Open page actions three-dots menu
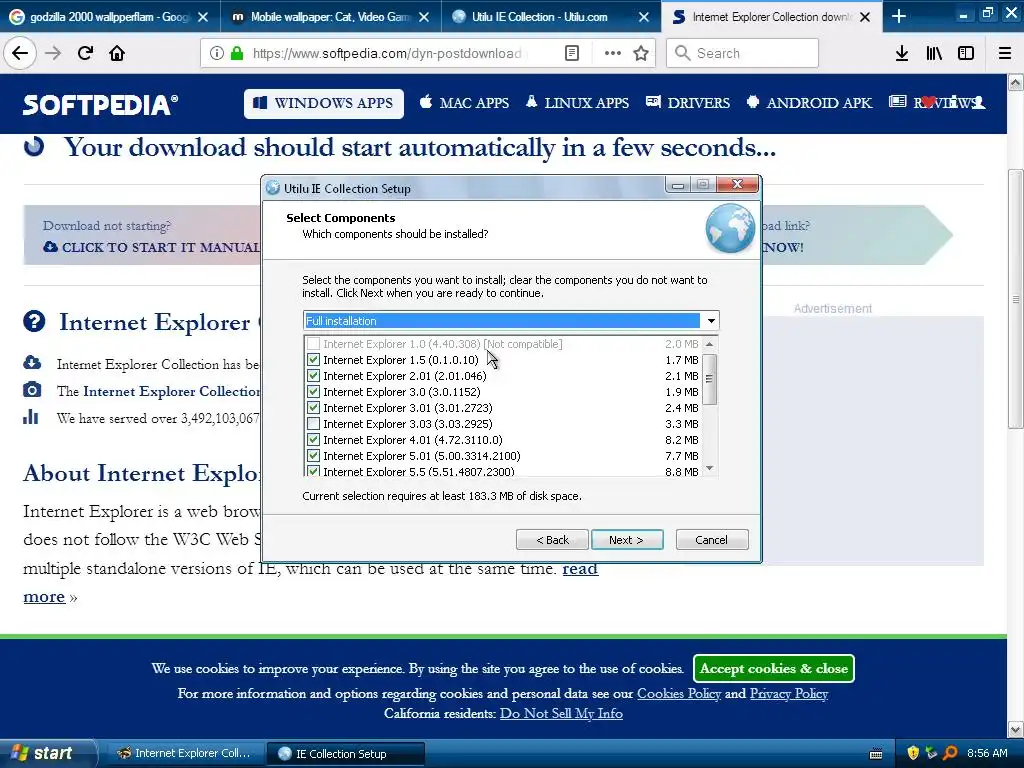Viewport: 1024px width, 768px height. pos(613,53)
